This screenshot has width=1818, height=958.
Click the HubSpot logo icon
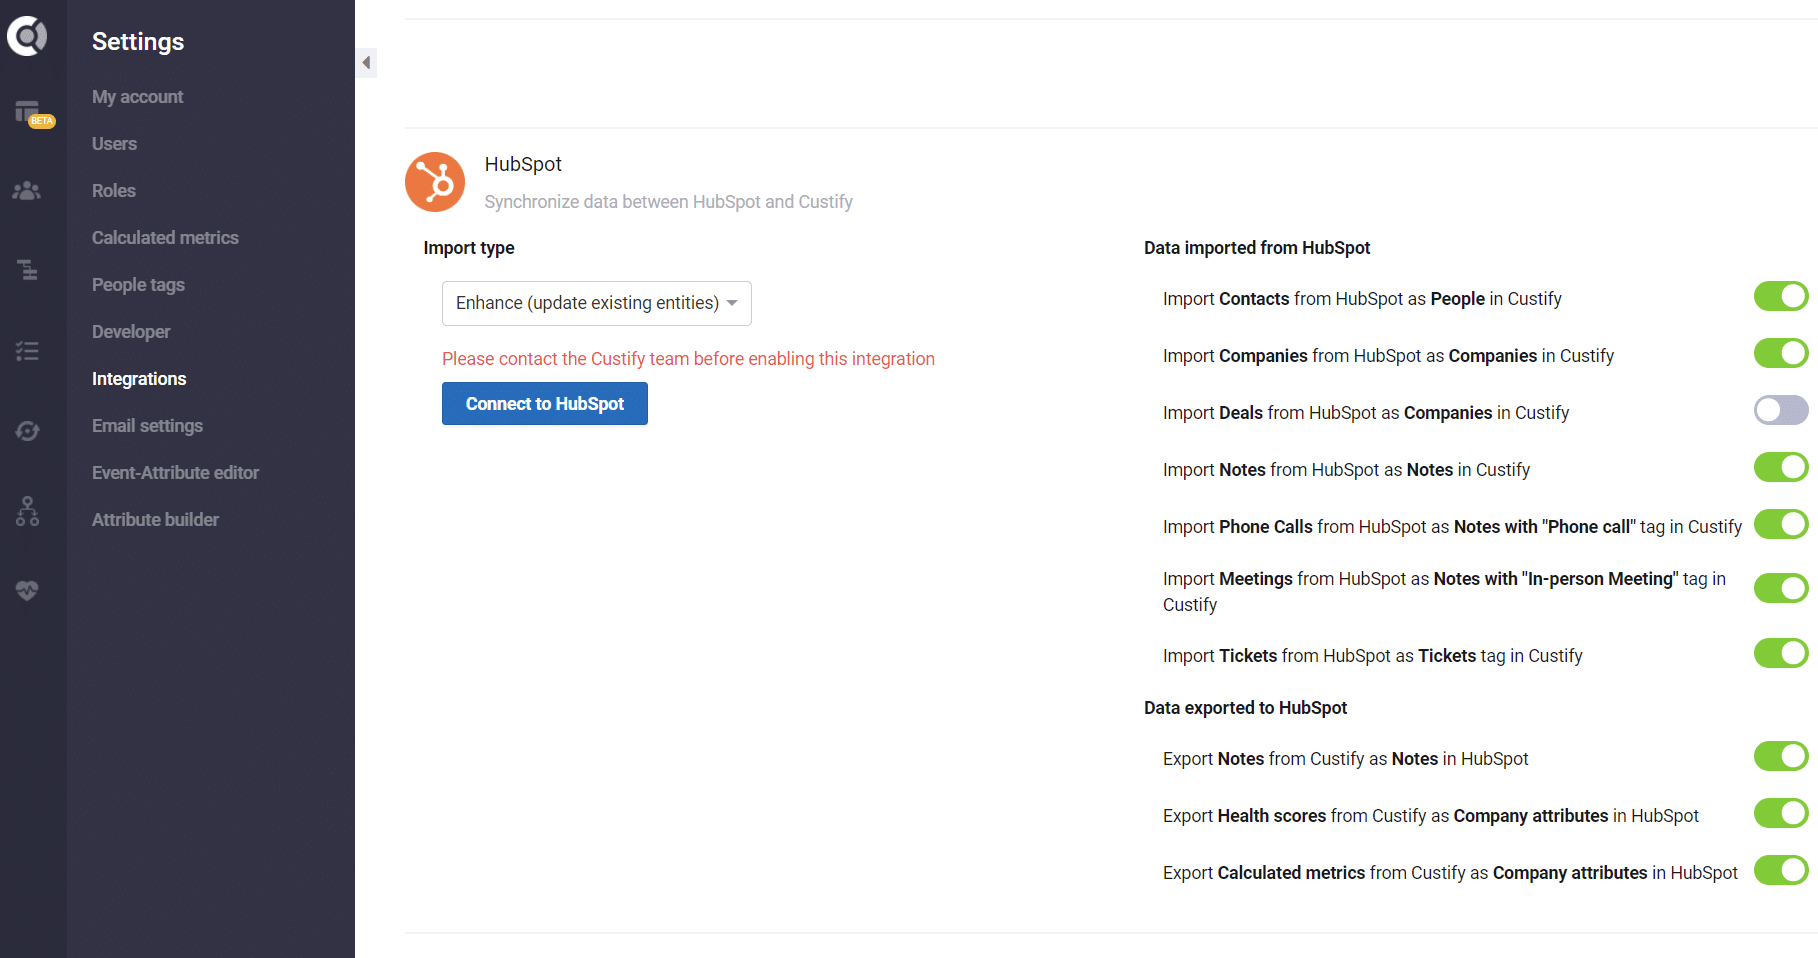click(435, 182)
